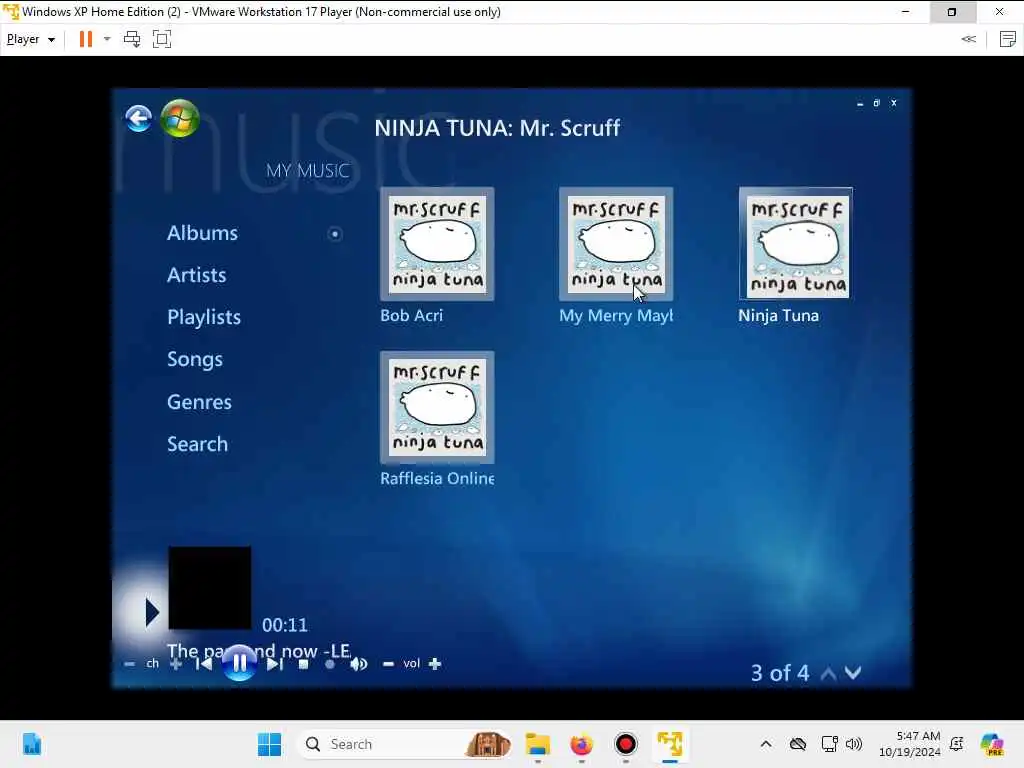Click the record dot button

(x=330, y=664)
